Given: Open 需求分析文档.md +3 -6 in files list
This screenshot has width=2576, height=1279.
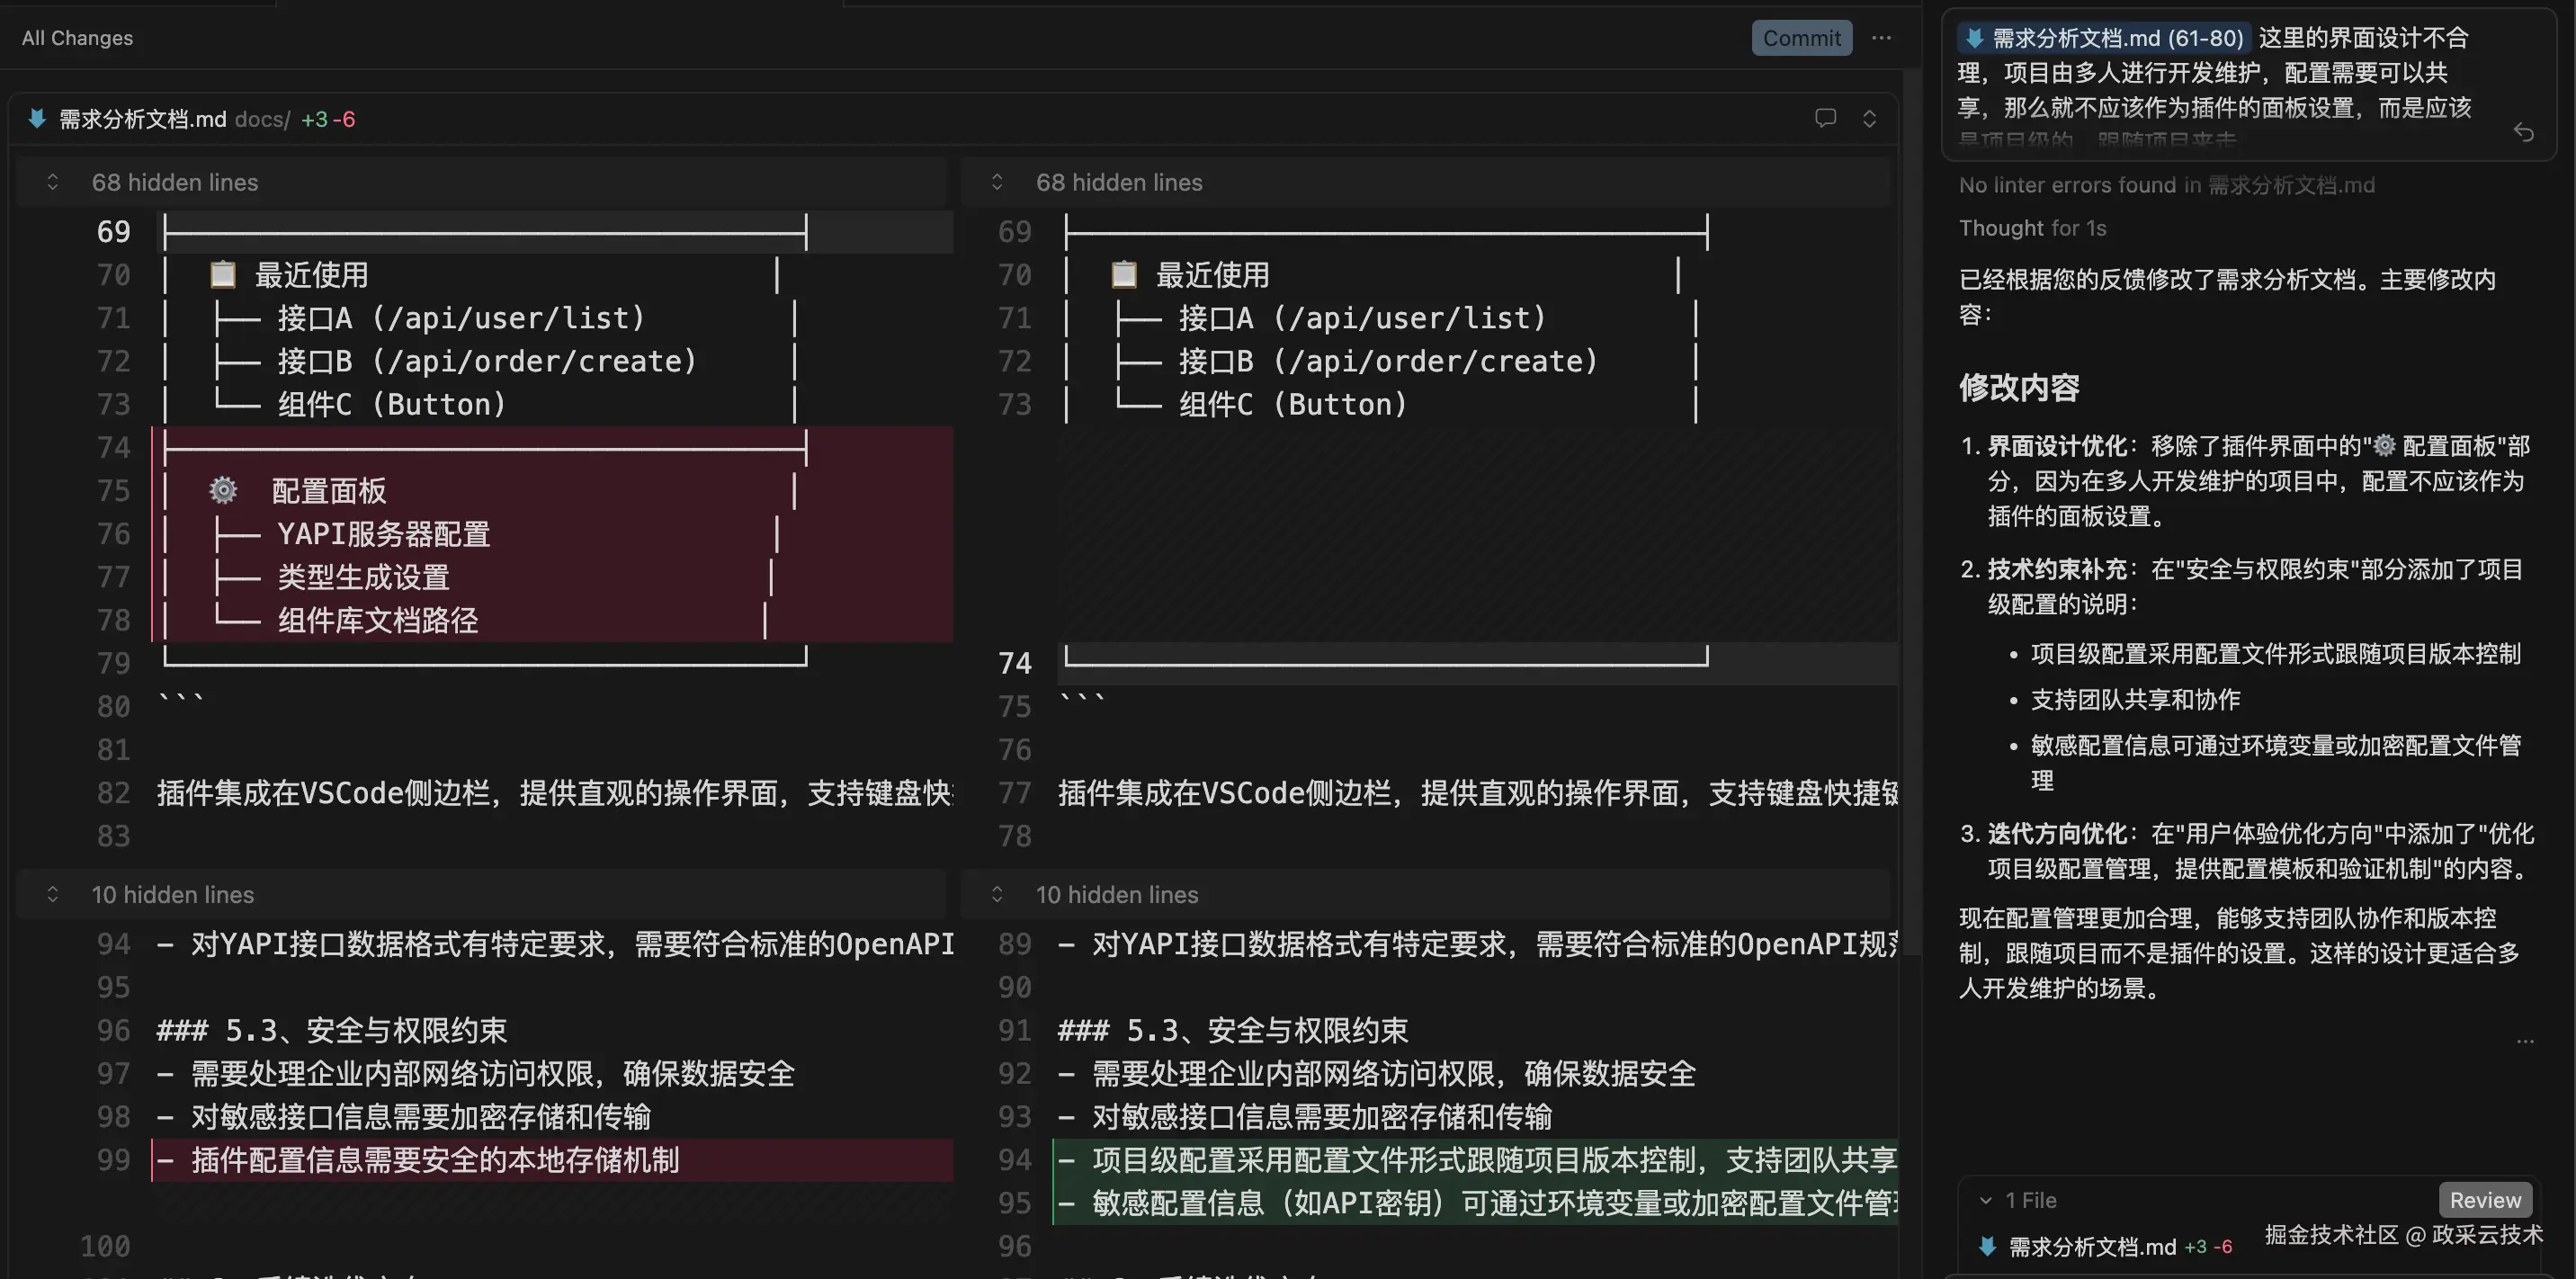Looking at the screenshot, I should coord(2092,1246).
